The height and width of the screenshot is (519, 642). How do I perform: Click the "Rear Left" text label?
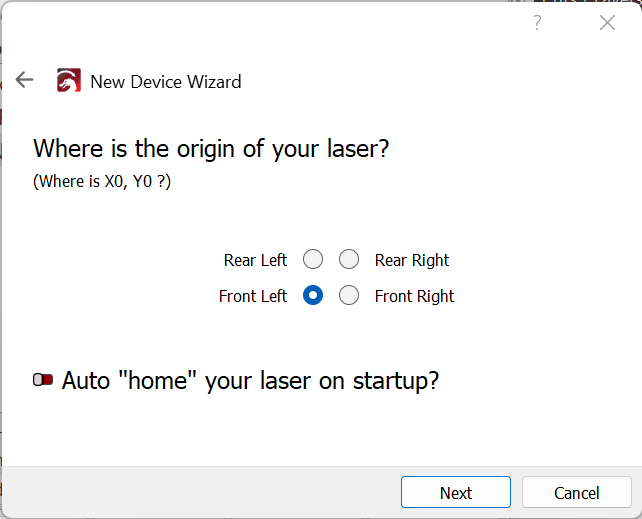[255, 260]
